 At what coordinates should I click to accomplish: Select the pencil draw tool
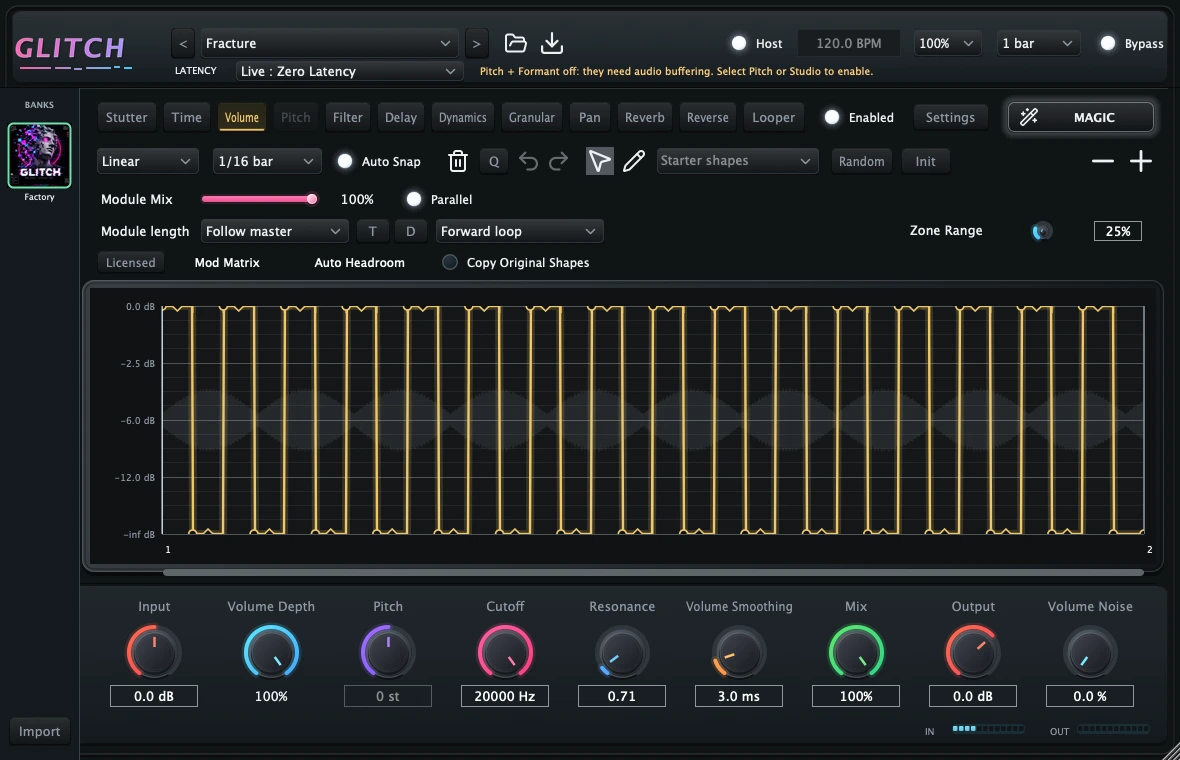coord(634,161)
